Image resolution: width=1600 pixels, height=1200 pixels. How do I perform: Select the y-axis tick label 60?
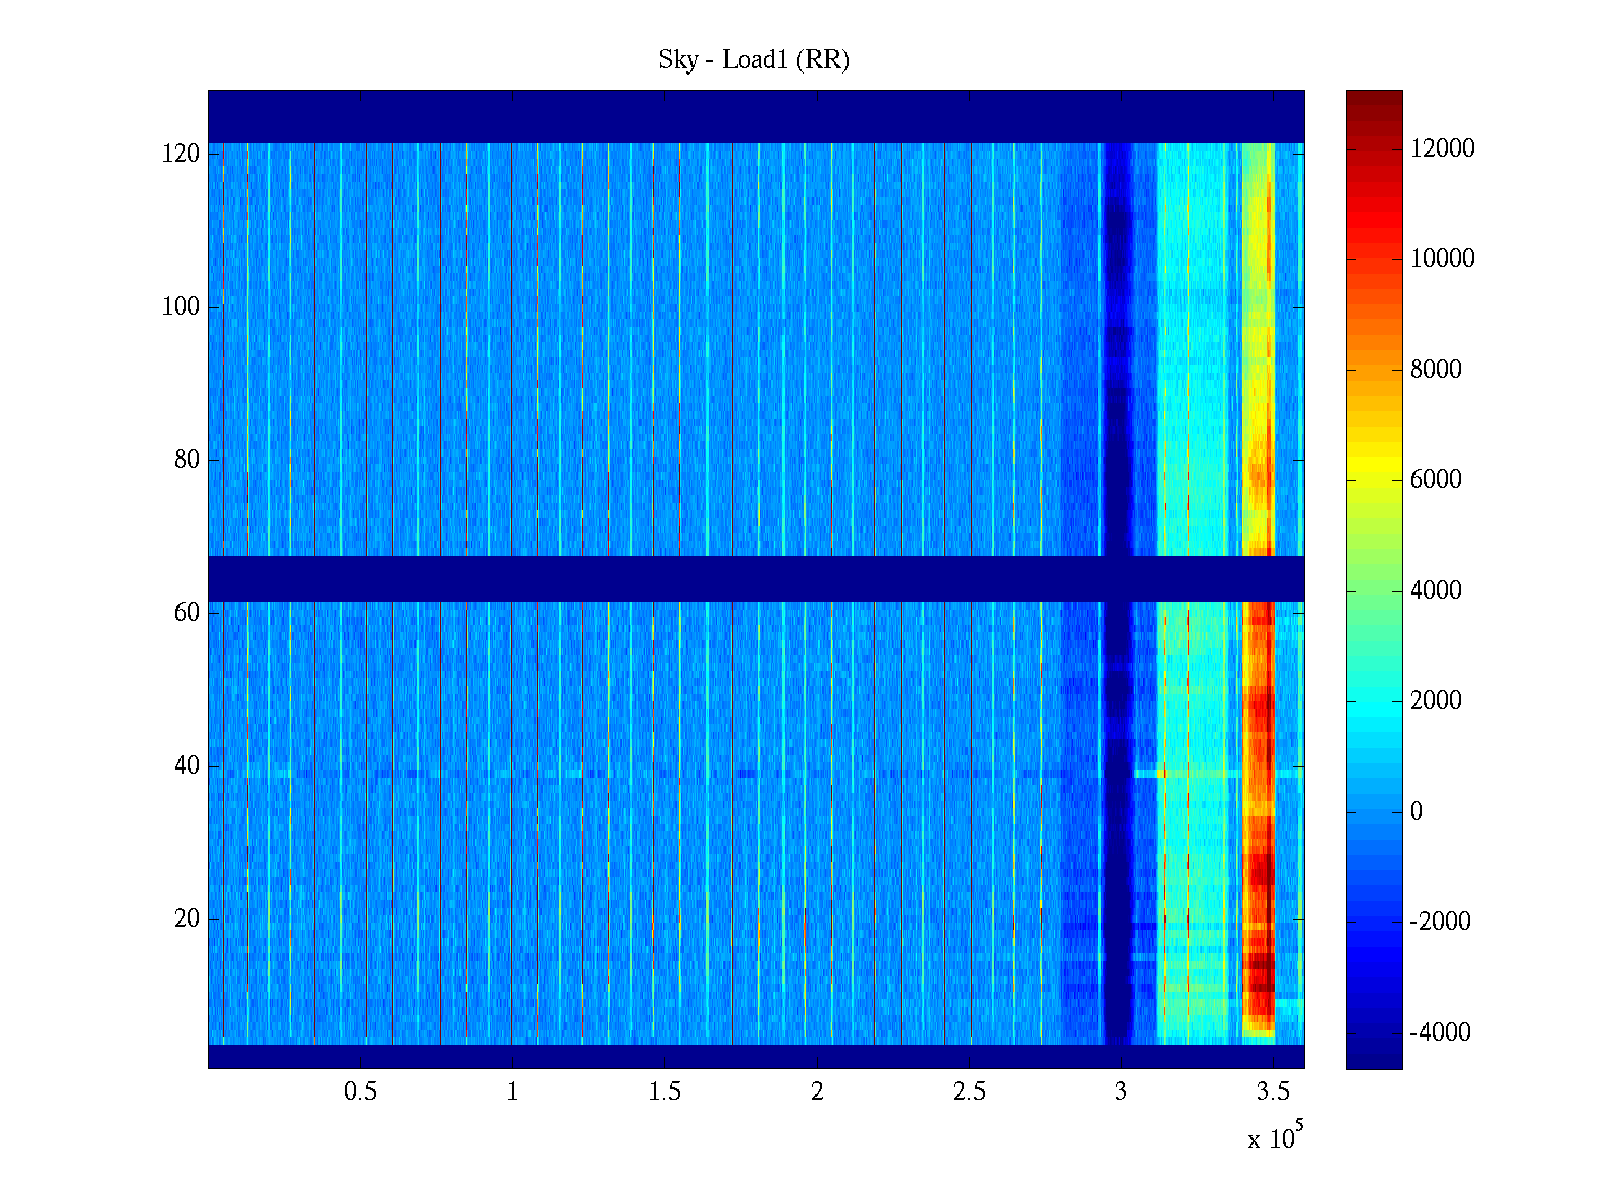[x=186, y=613]
